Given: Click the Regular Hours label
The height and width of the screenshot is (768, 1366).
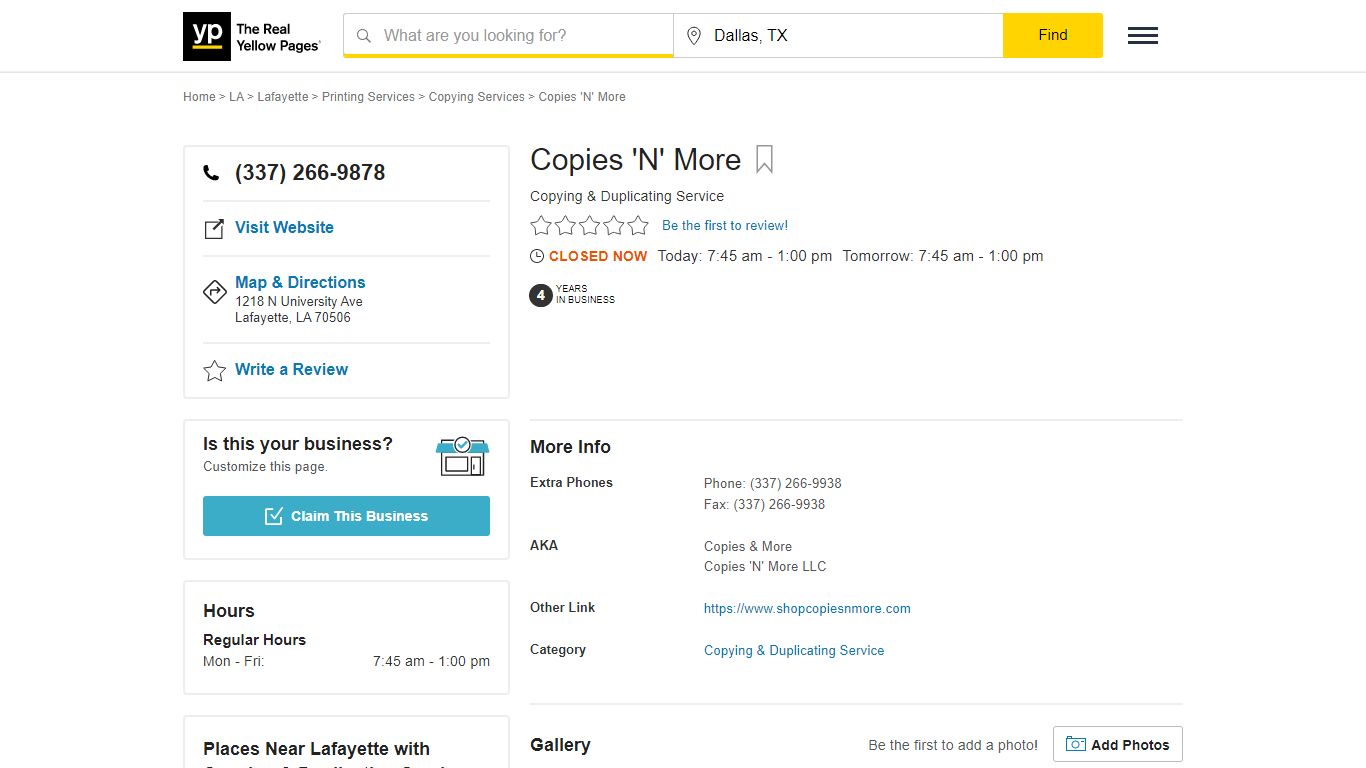Looking at the screenshot, I should 254,640.
